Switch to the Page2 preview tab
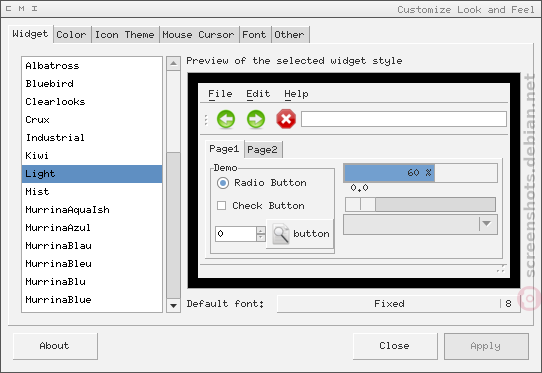The height and width of the screenshot is (373, 542). pos(263,150)
